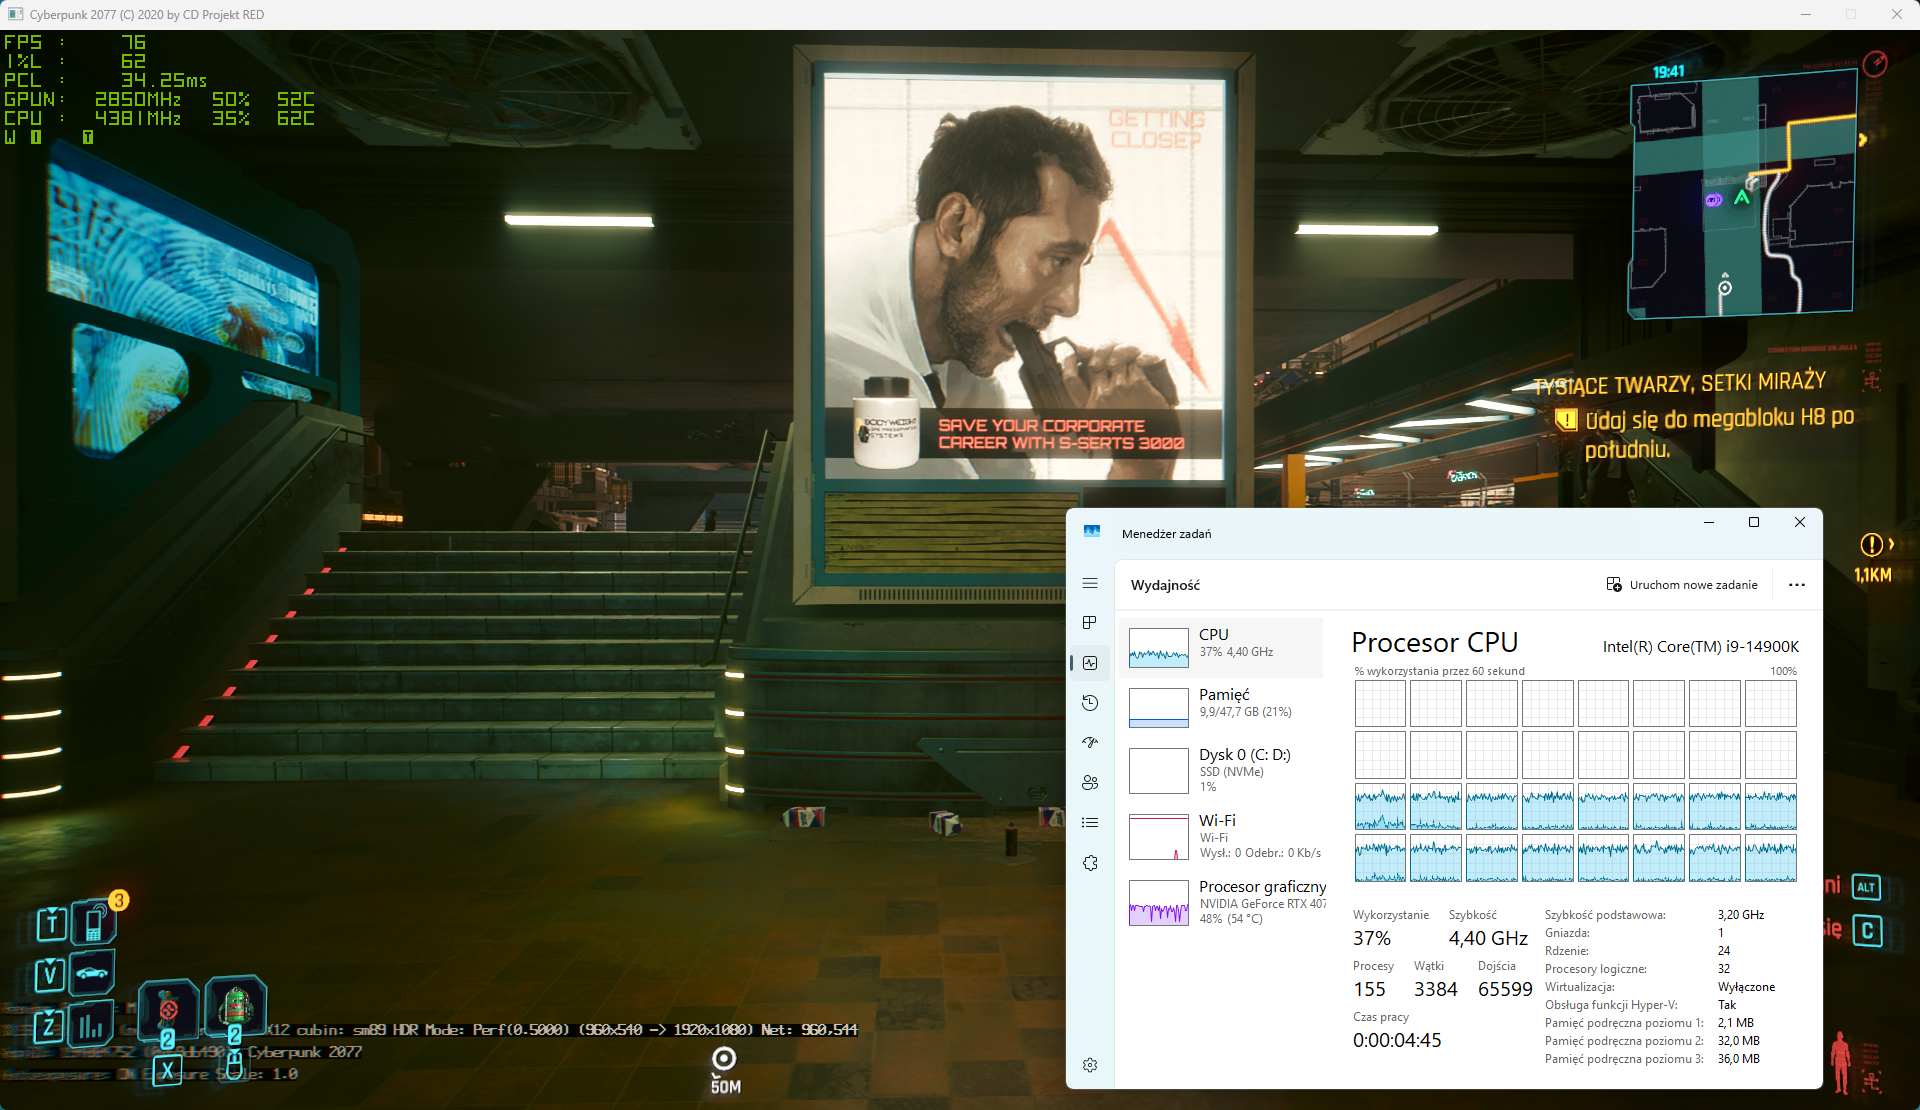Open the Users icon in Task Manager
The width and height of the screenshot is (1920, 1110).
(x=1090, y=783)
